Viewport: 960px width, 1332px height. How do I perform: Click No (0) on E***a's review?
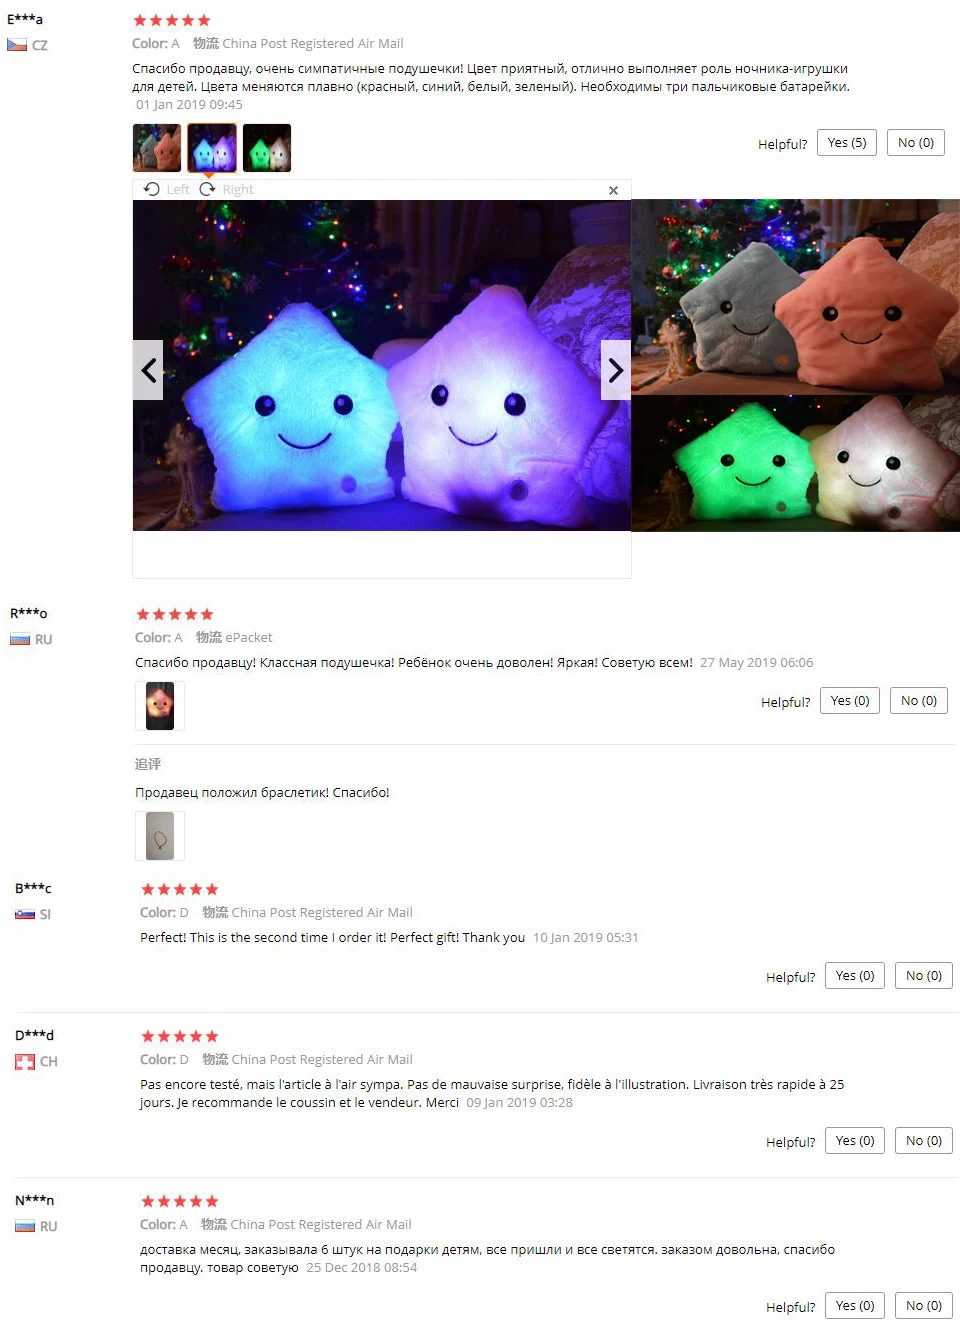click(x=915, y=143)
